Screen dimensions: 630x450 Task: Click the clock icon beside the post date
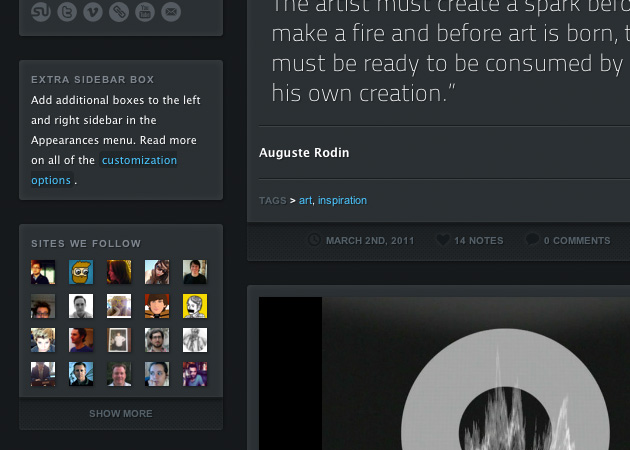point(315,240)
